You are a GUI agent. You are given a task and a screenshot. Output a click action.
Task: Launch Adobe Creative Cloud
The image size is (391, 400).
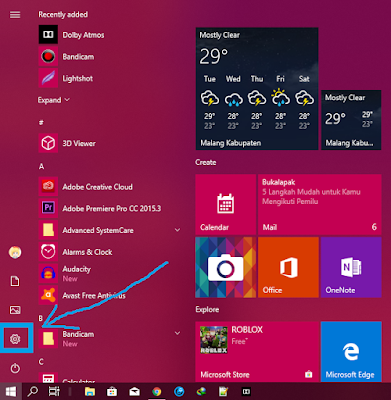tap(86, 187)
